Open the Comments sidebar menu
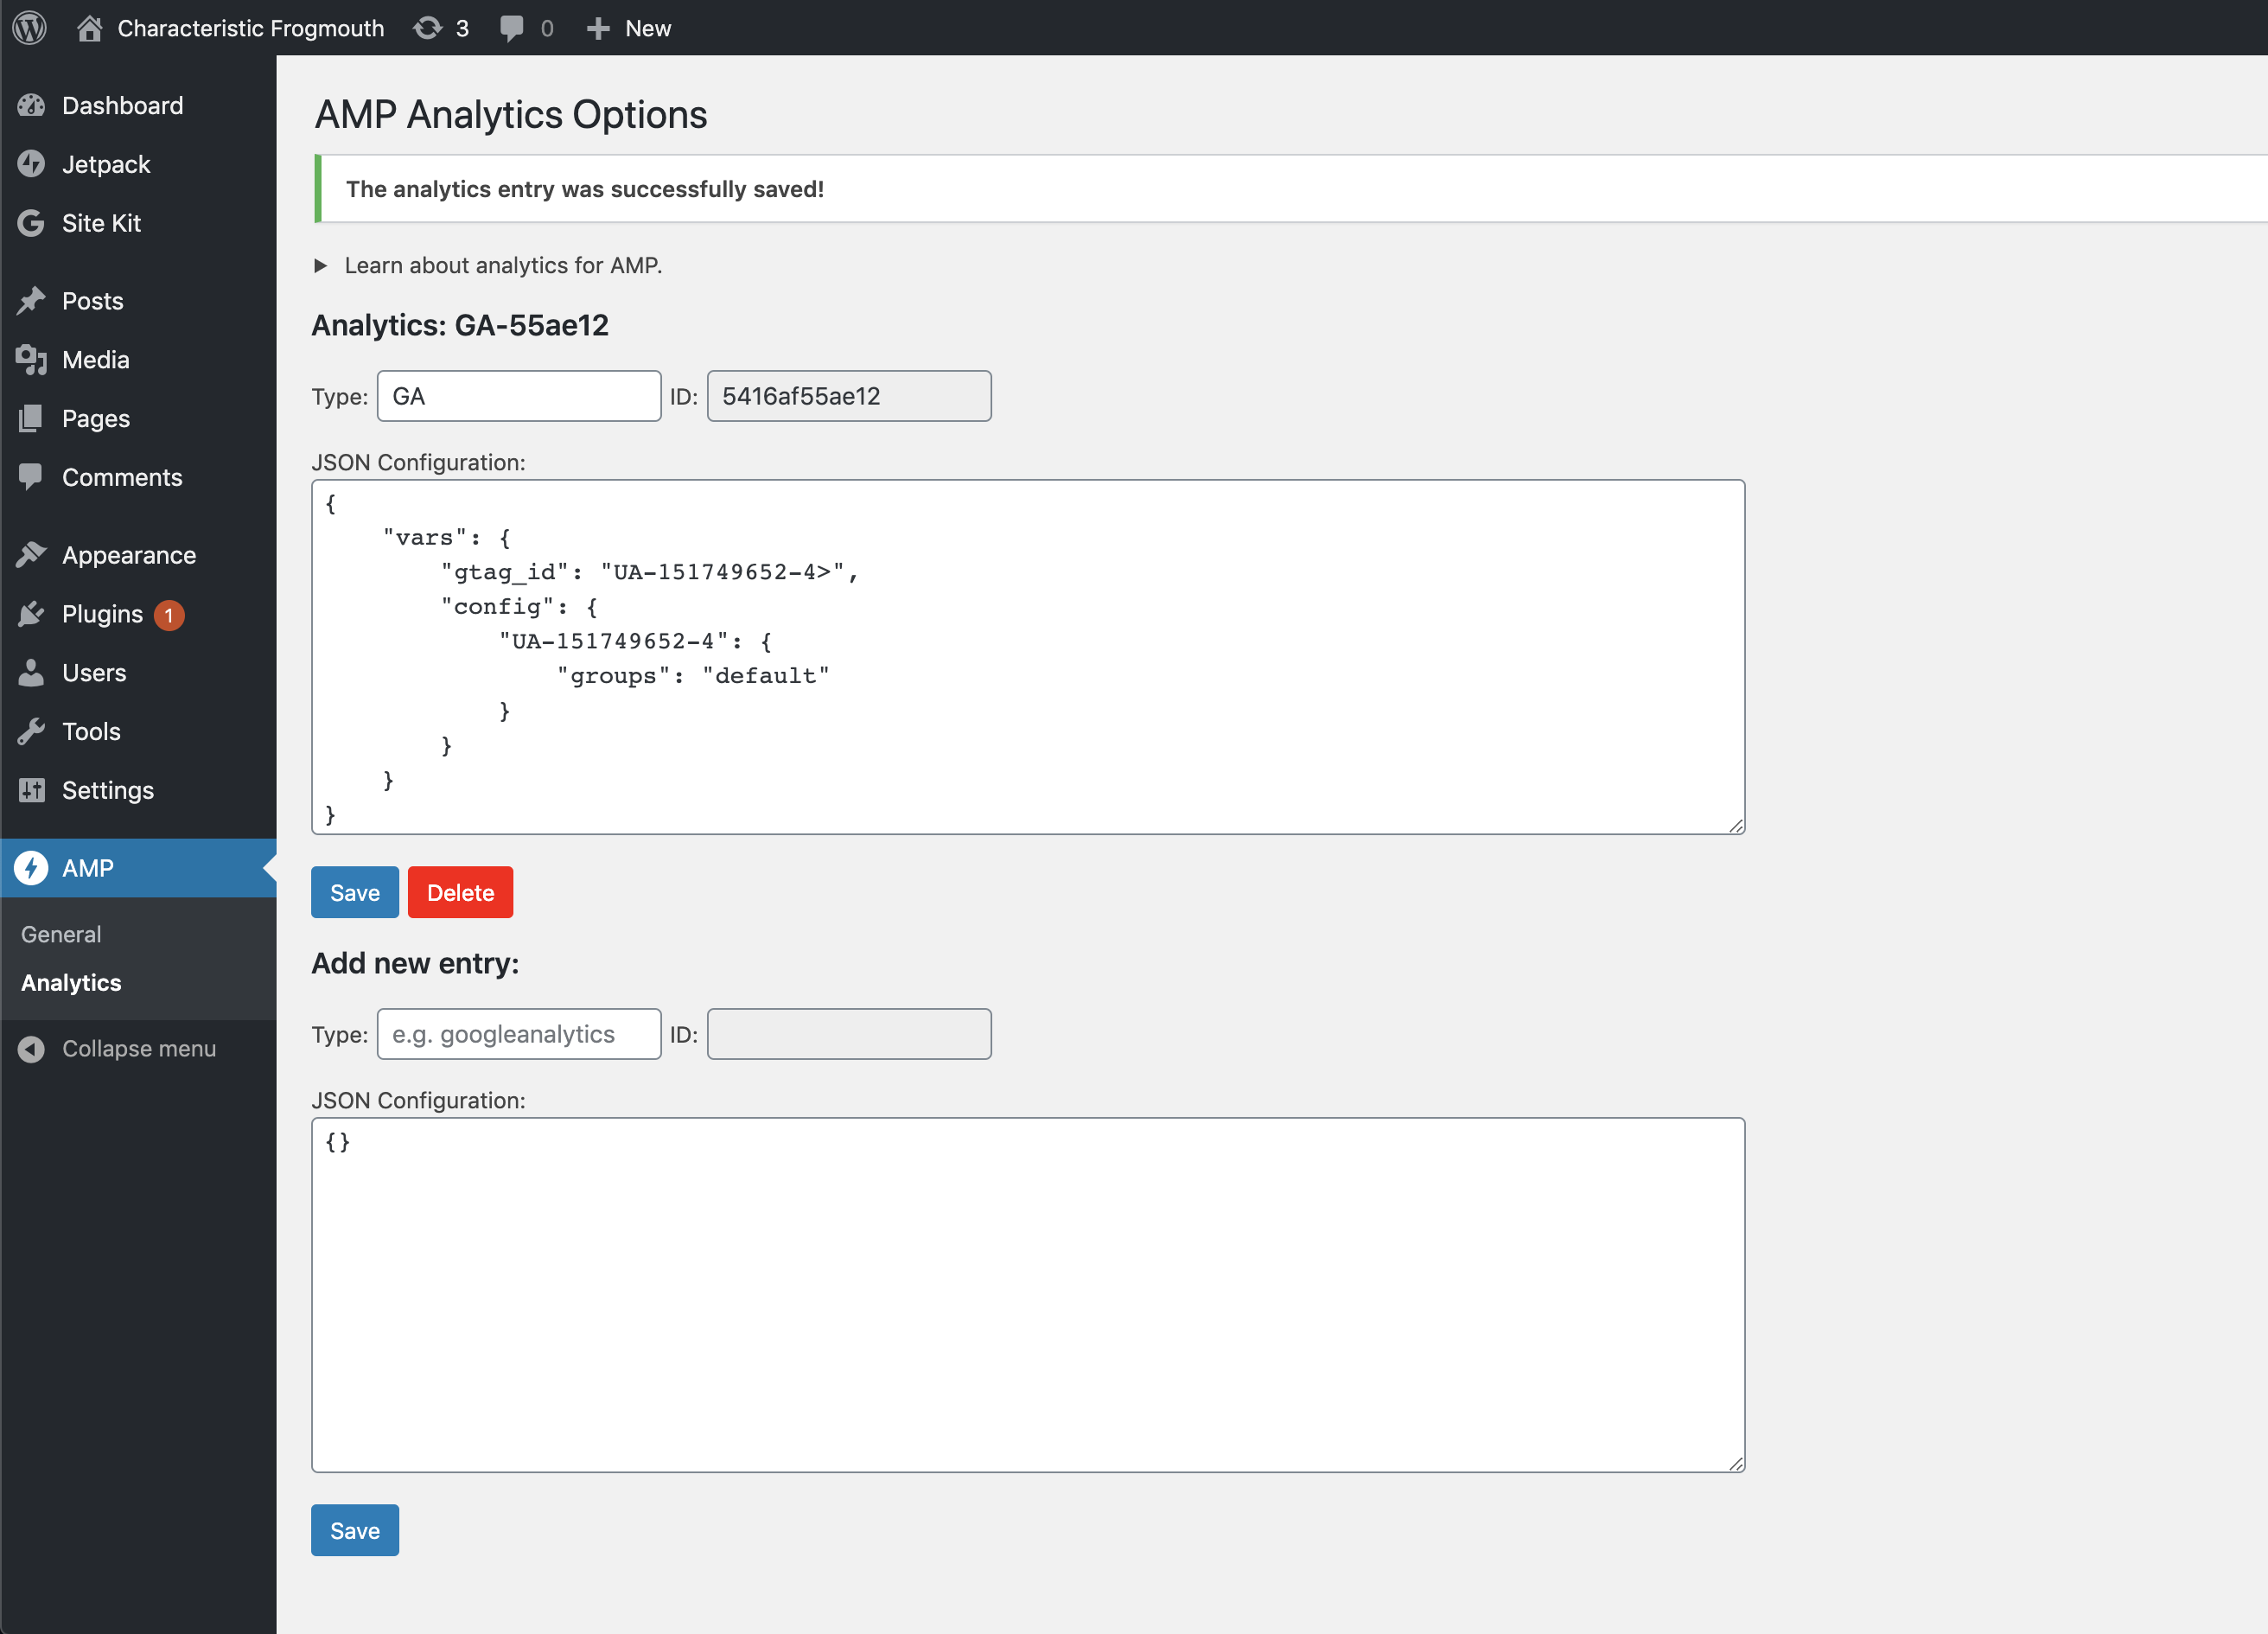The height and width of the screenshot is (1634, 2268). [138, 477]
